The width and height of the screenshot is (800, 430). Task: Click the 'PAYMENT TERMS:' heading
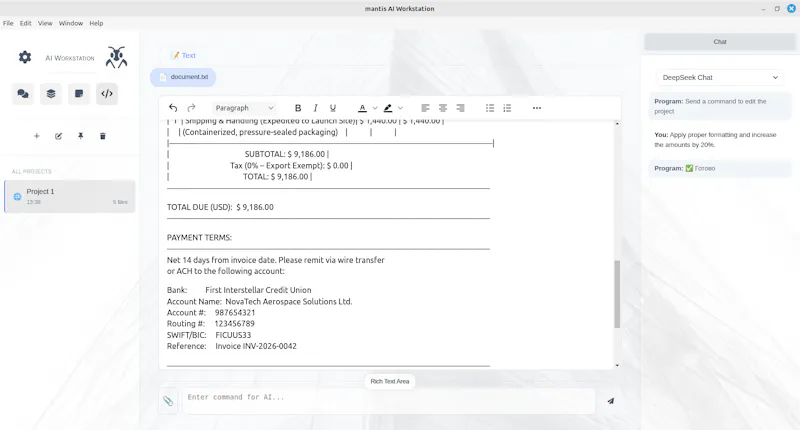point(199,237)
